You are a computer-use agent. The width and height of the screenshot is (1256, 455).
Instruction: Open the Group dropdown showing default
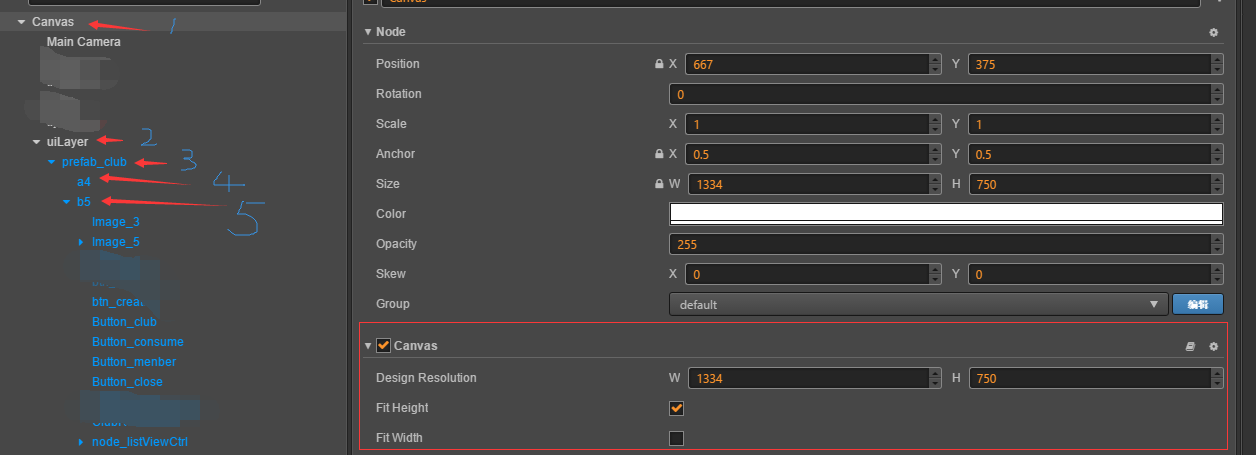(x=917, y=304)
